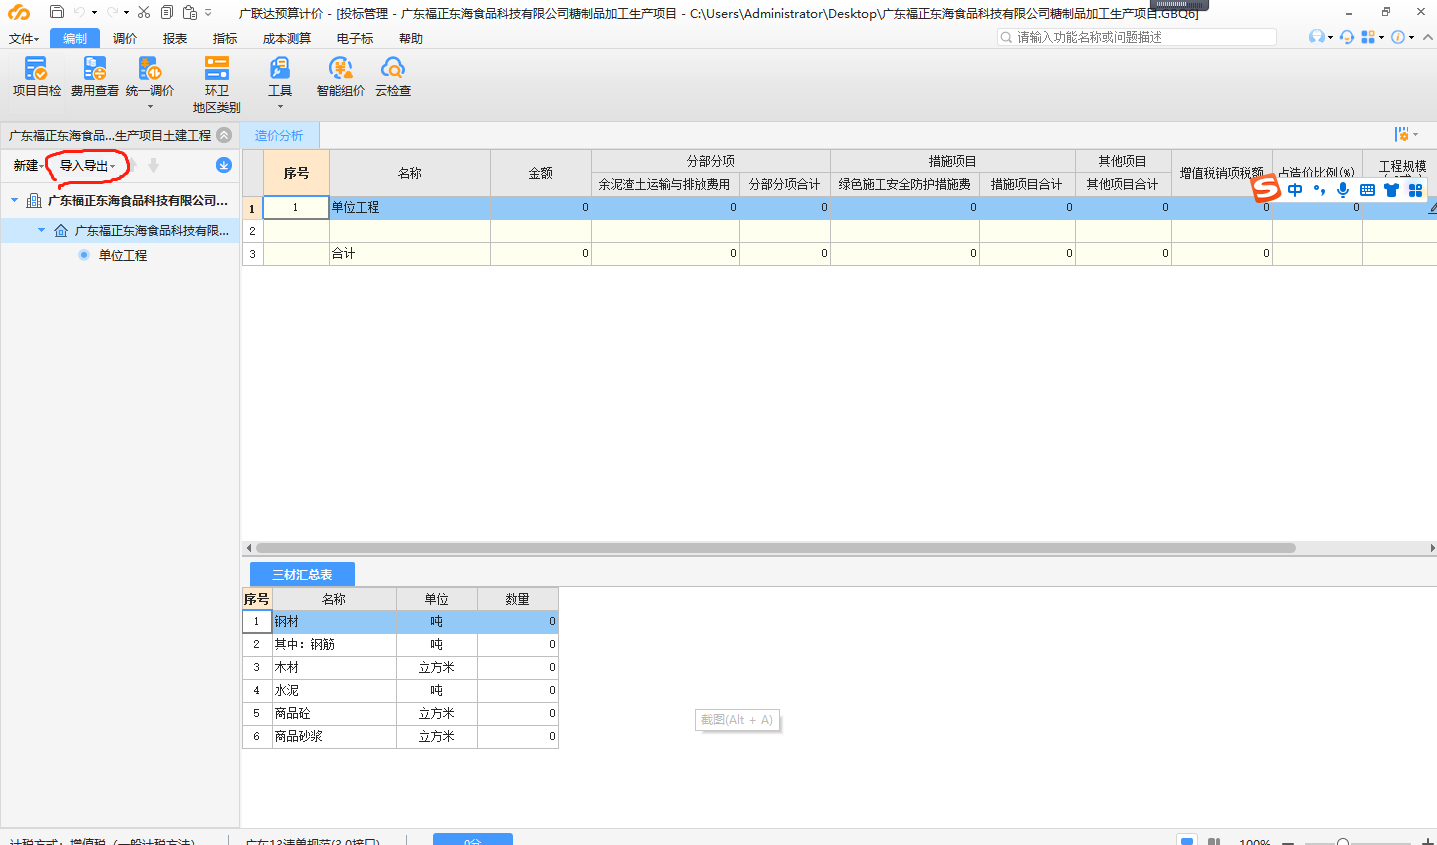Click the save icon in quick access bar
Screen dimensions: 1437x845
57,12
